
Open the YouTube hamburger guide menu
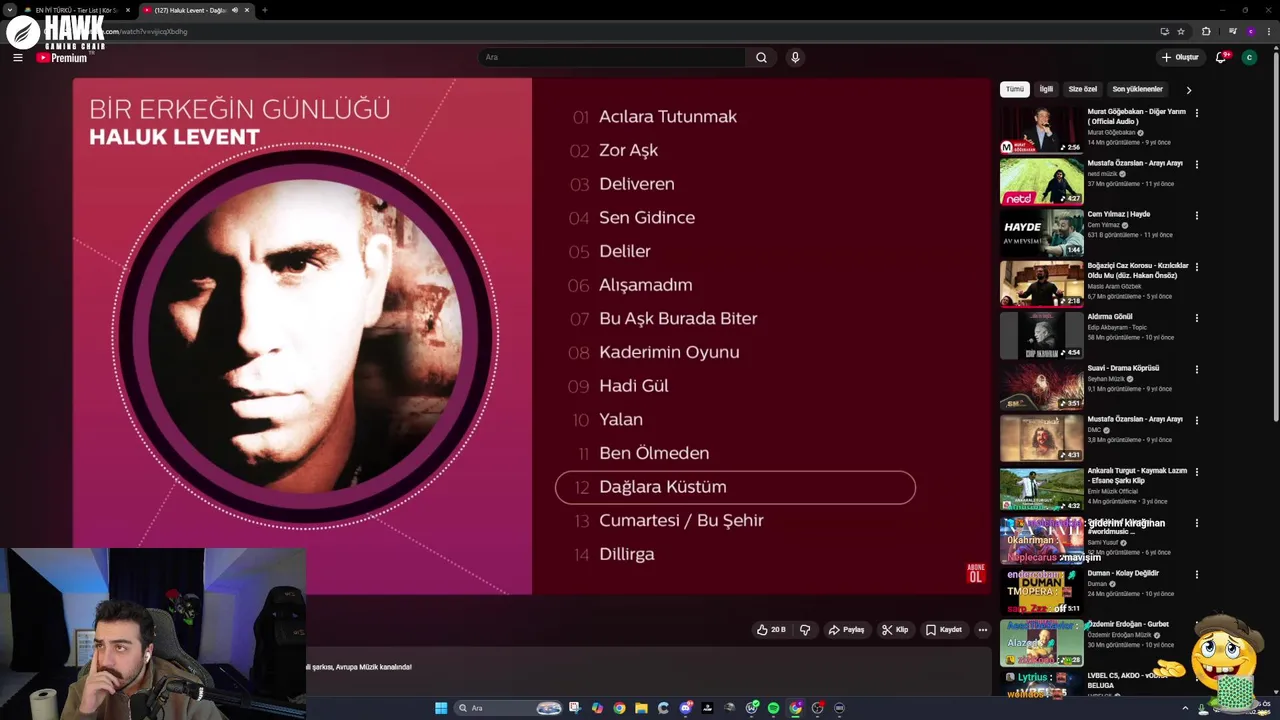(17, 58)
